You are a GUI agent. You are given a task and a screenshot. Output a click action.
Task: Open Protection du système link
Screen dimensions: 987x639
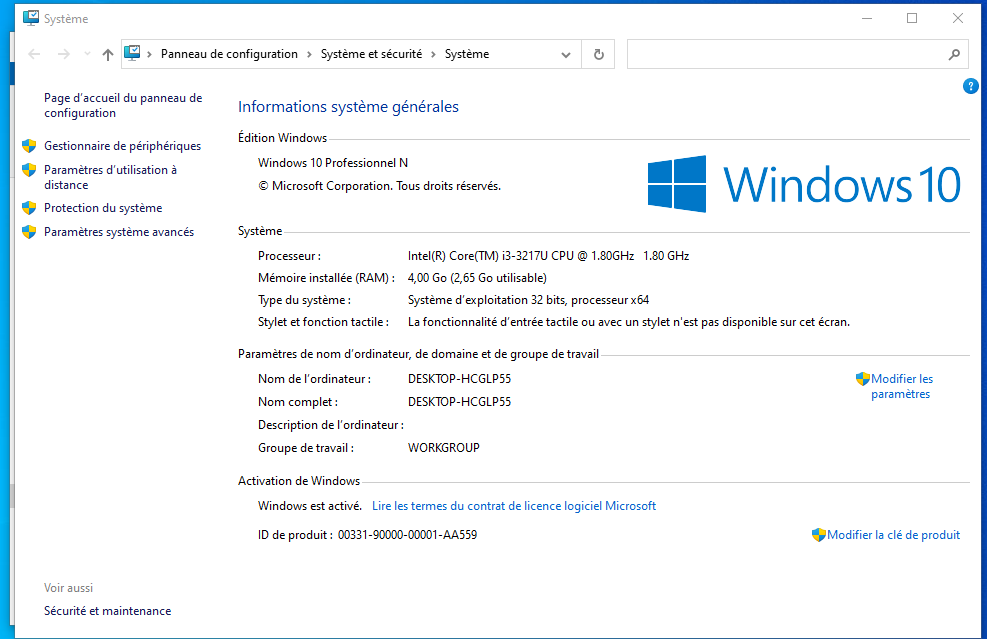[103, 208]
